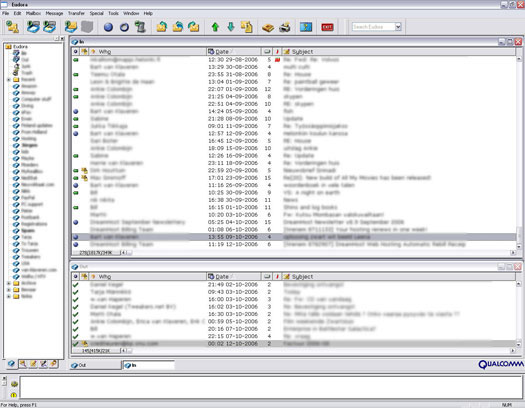Click the hollow ring toolbar icon
The height and width of the screenshot is (408, 525).
[x=124, y=27]
